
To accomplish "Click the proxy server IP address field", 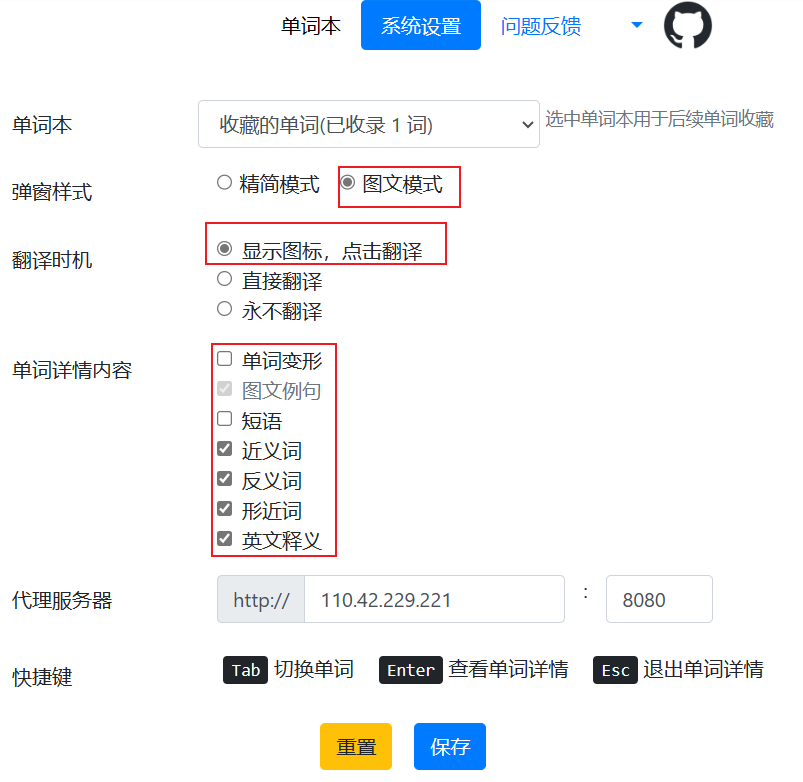I will (434, 600).
